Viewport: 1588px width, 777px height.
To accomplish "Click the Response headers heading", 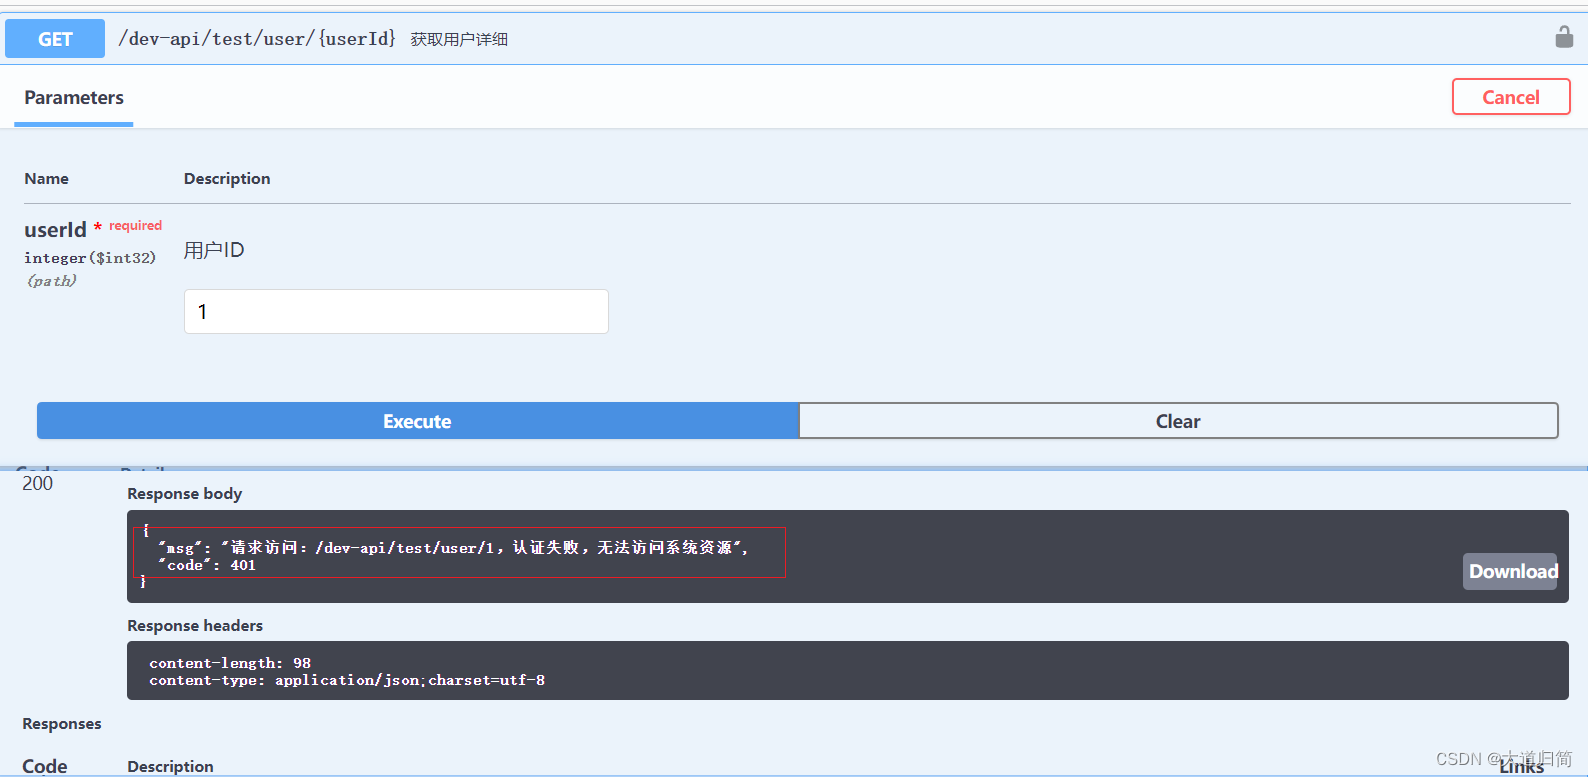I will [x=195, y=626].
